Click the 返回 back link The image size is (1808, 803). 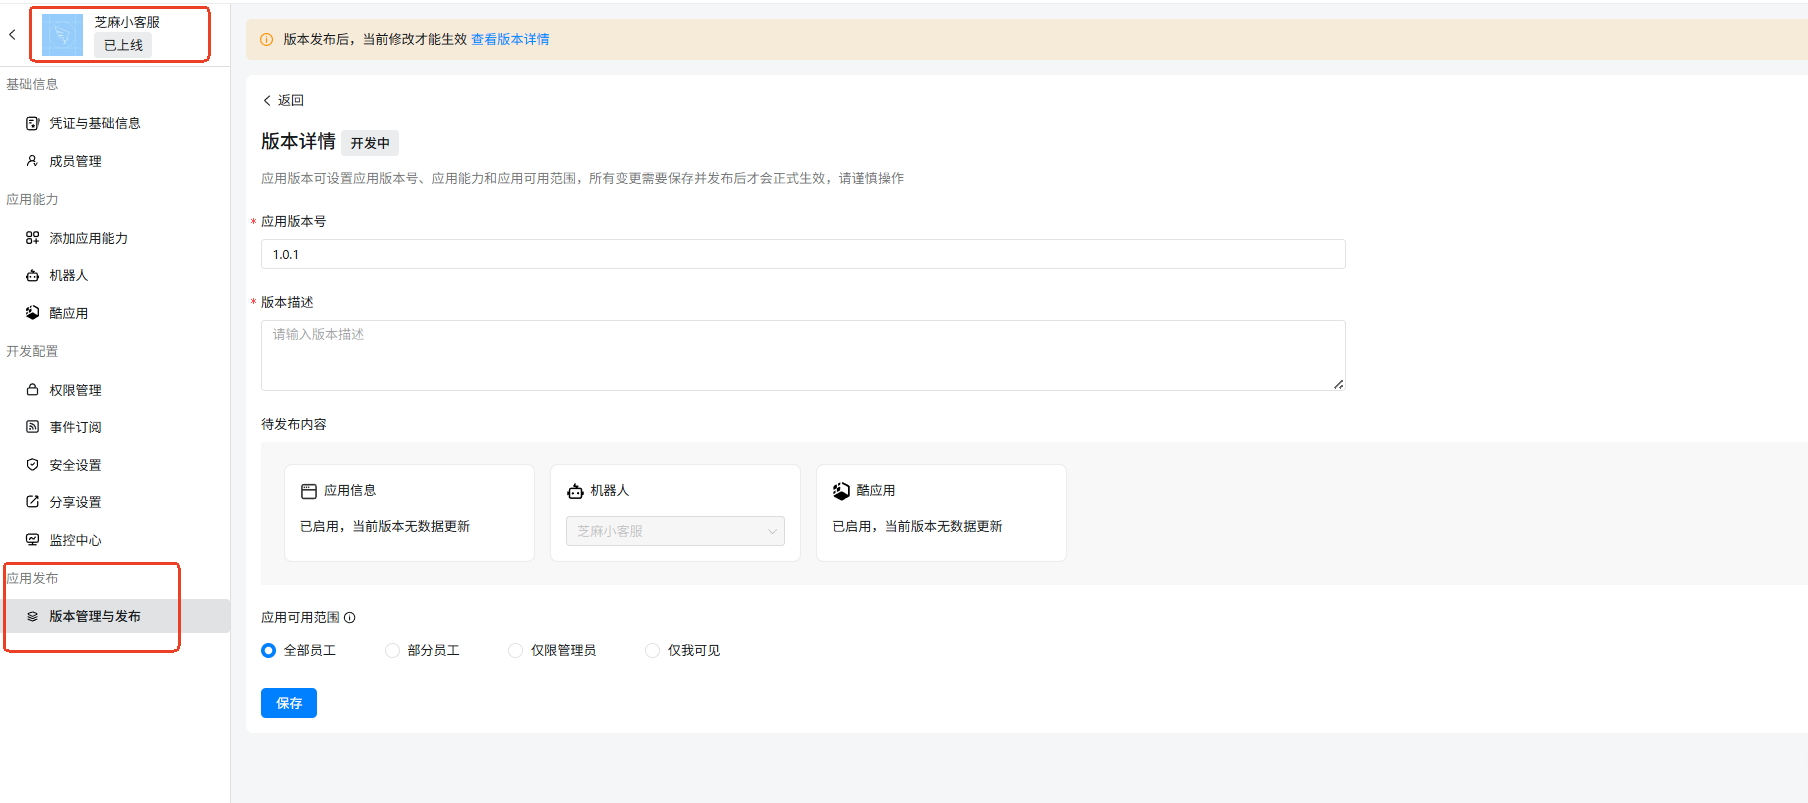tap(283, 100)
